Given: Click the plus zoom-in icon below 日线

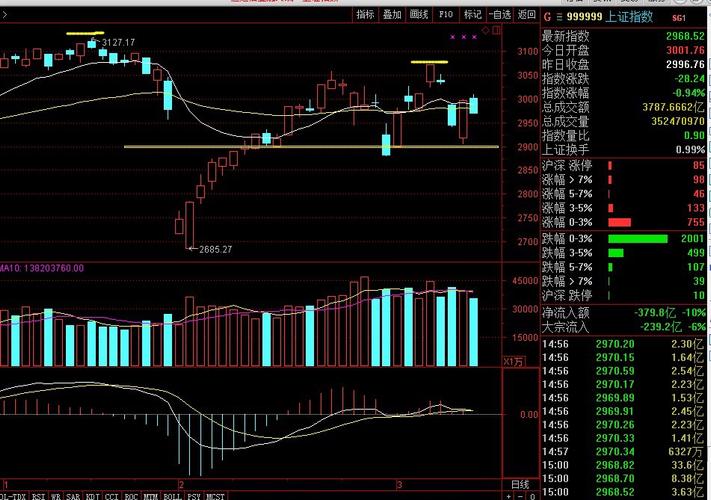Looking at the screenshot, I should point(509,496).
